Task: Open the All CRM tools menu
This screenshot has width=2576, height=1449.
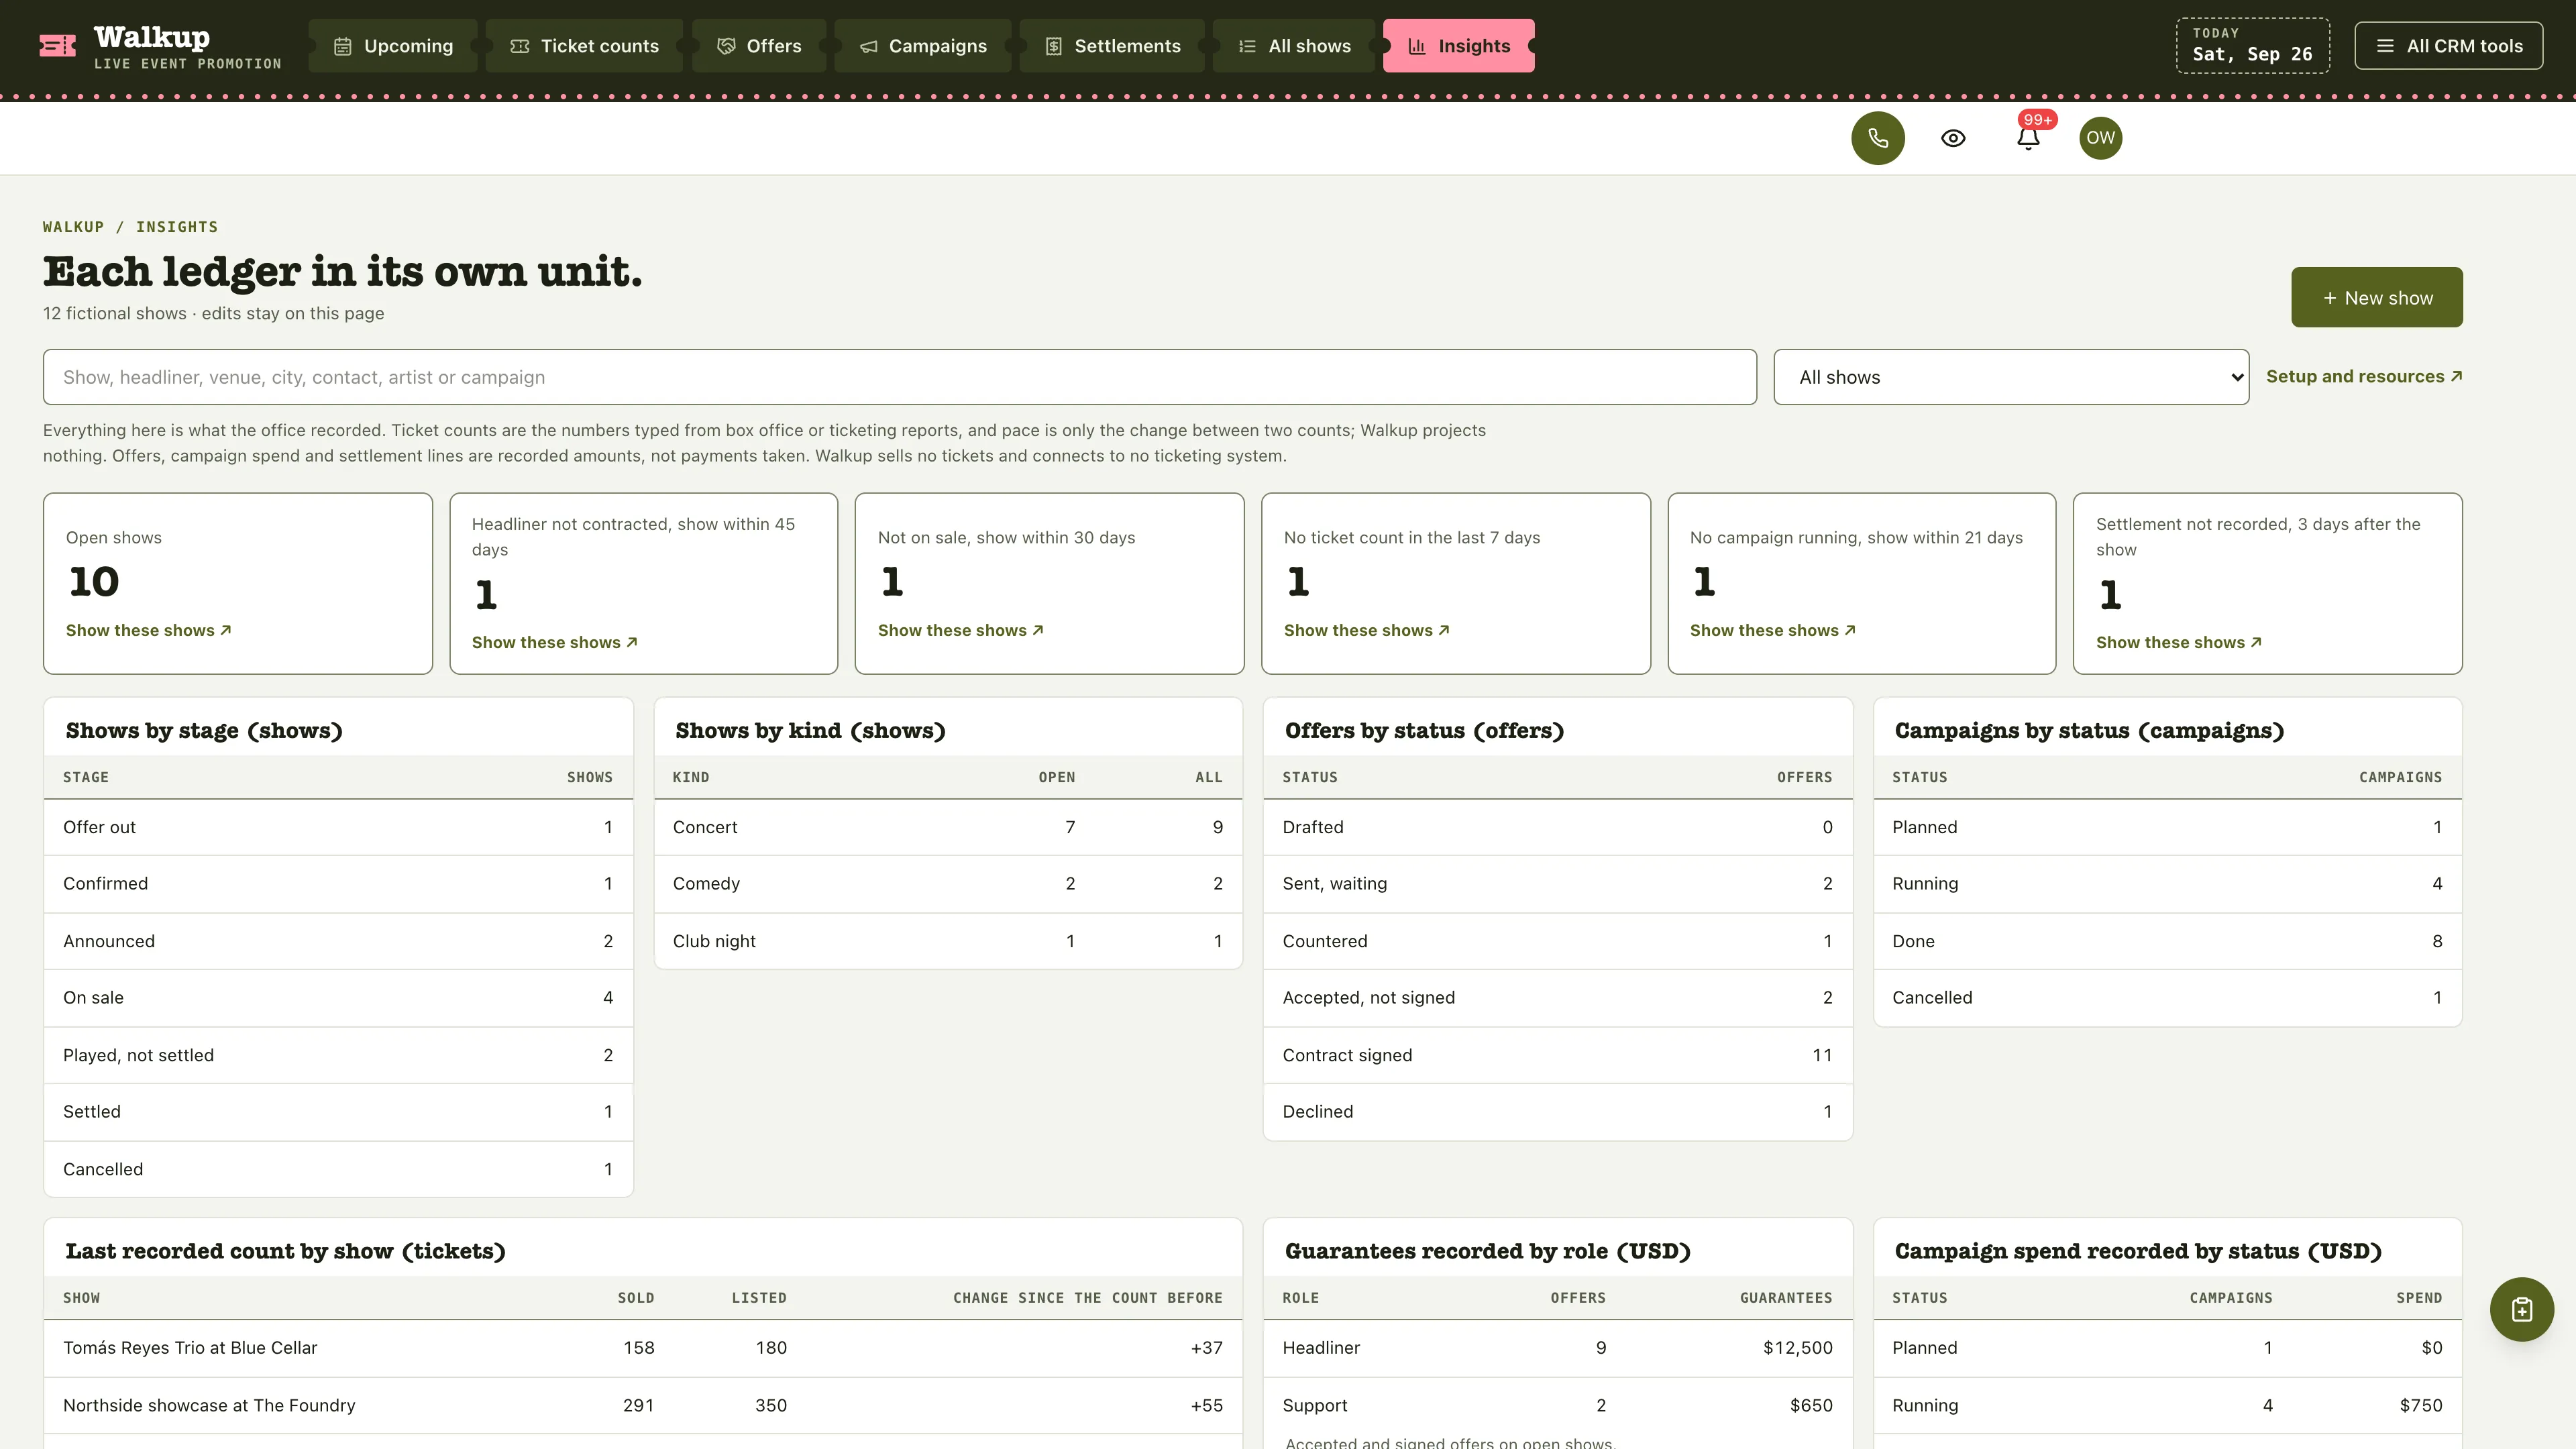Action: [2448, 46]
